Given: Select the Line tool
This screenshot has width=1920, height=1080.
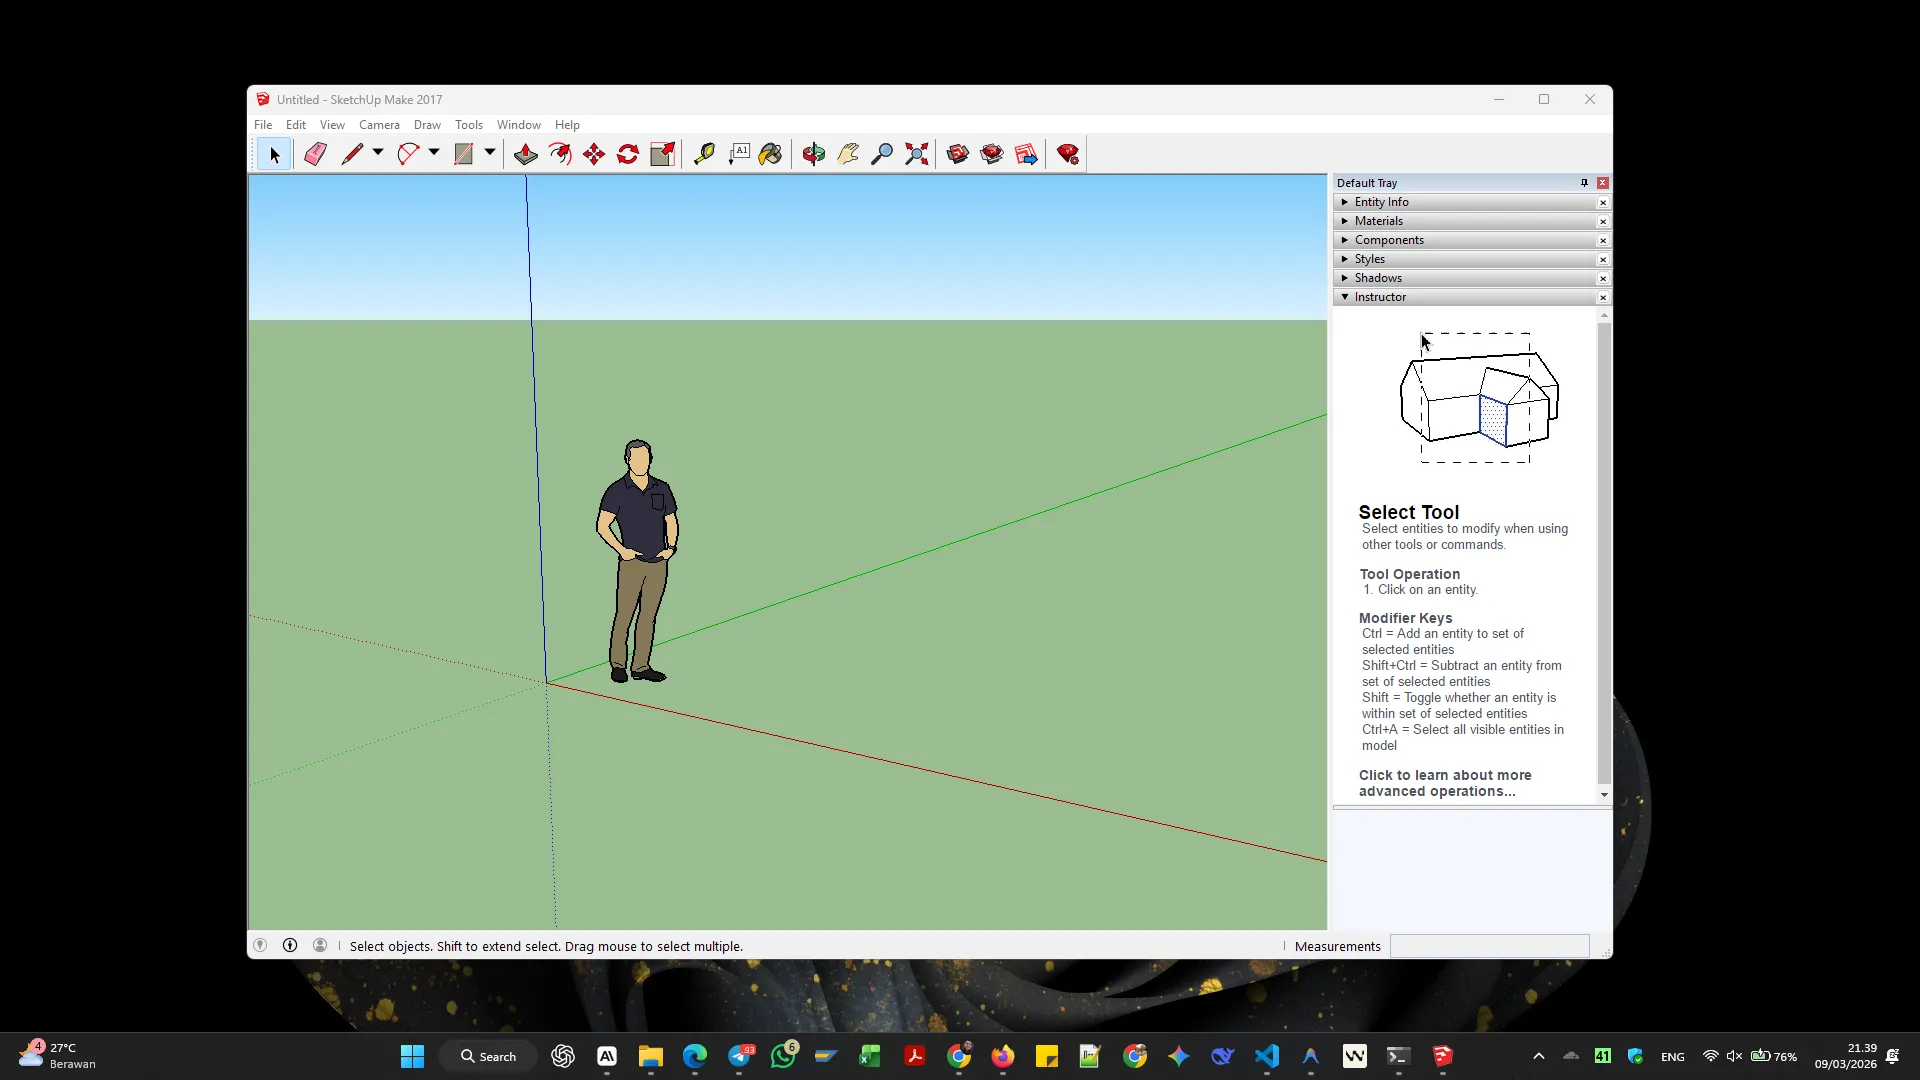Looking at the screenshot, I should 352,153.
